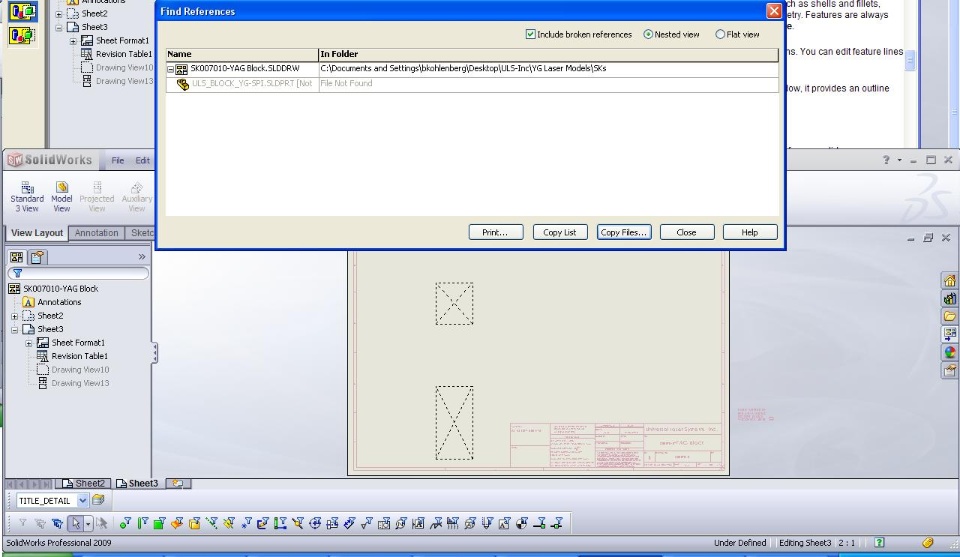Screen dimensions: 960x557
Task: Click the Name column header
Action: (242, 54)
